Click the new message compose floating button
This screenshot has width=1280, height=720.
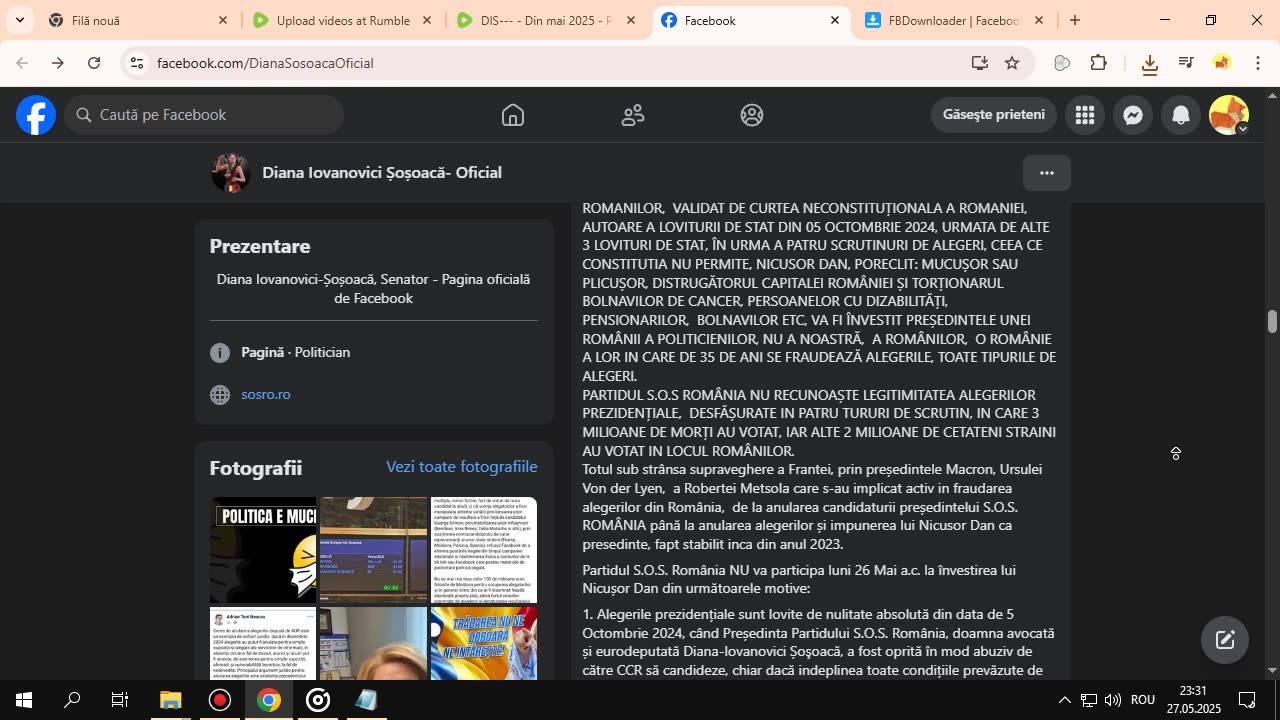click(1225, 641)
